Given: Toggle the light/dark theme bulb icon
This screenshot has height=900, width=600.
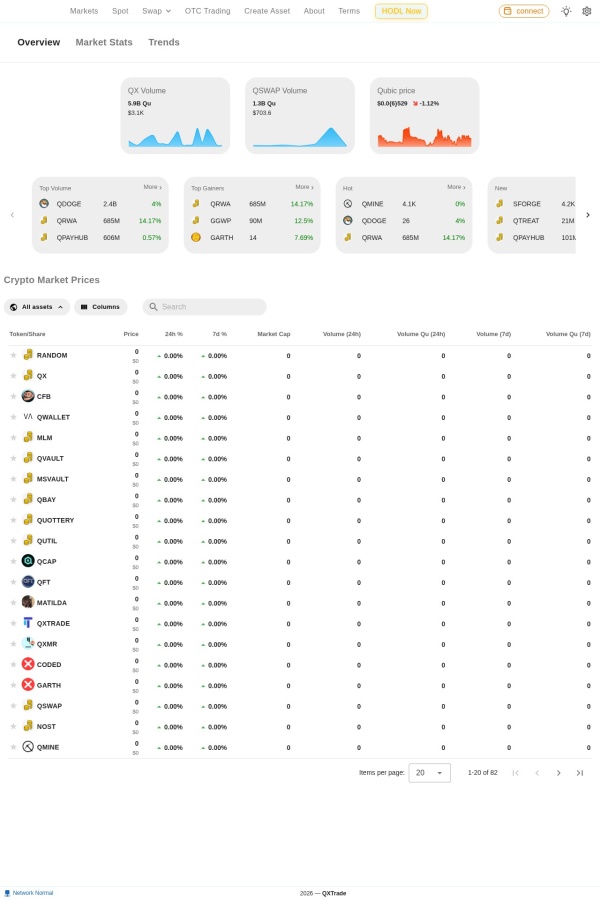Looking at the screenshot, I should point(566,11).
